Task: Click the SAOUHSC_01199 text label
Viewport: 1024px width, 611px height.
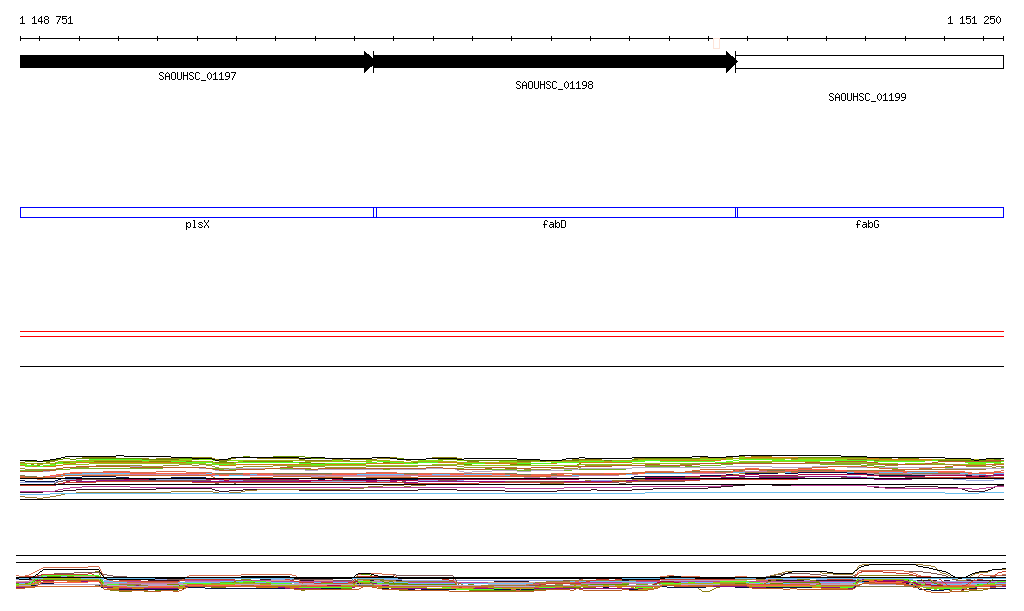Action: 867,98
